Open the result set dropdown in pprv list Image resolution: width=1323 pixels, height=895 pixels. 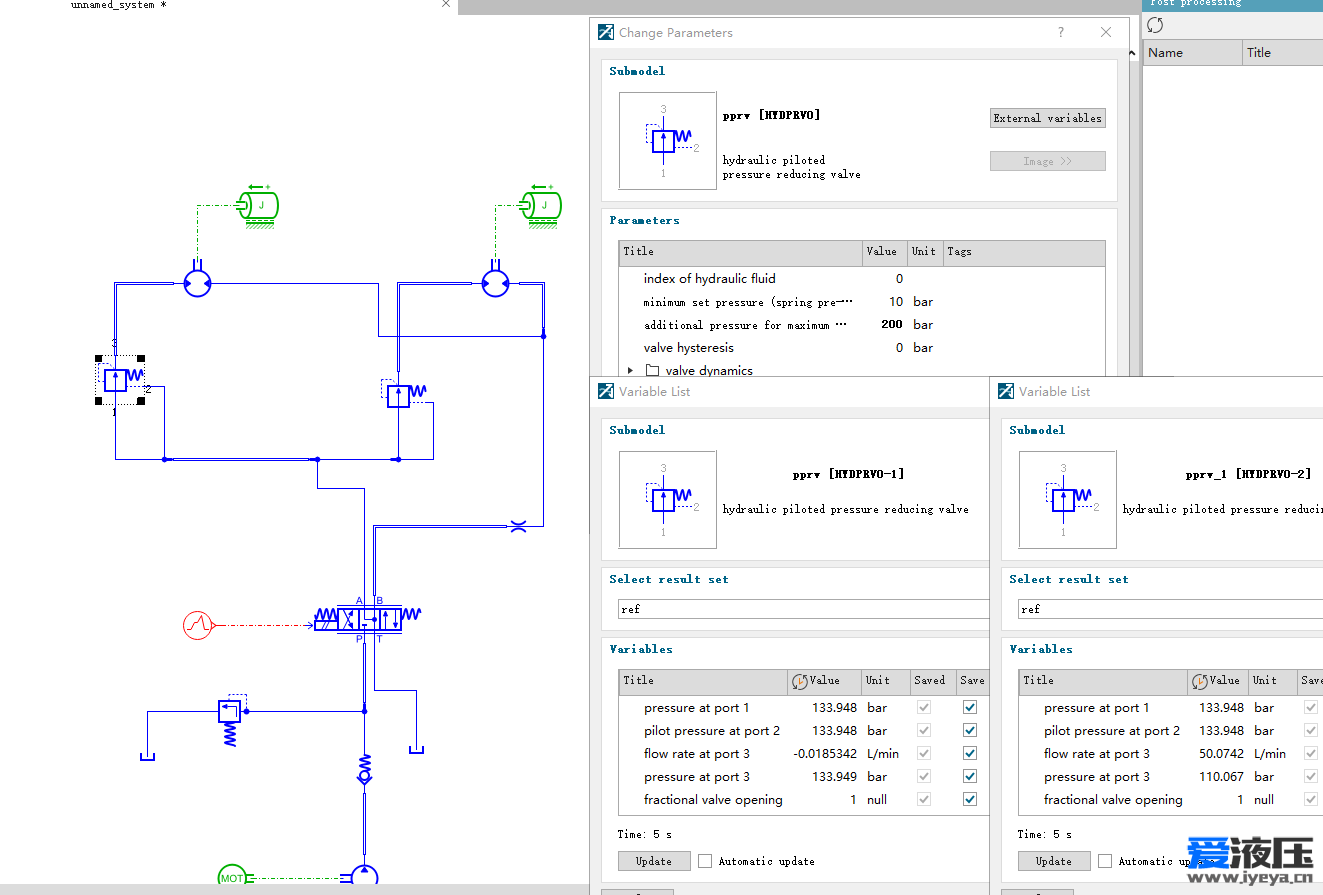point(804,609)
